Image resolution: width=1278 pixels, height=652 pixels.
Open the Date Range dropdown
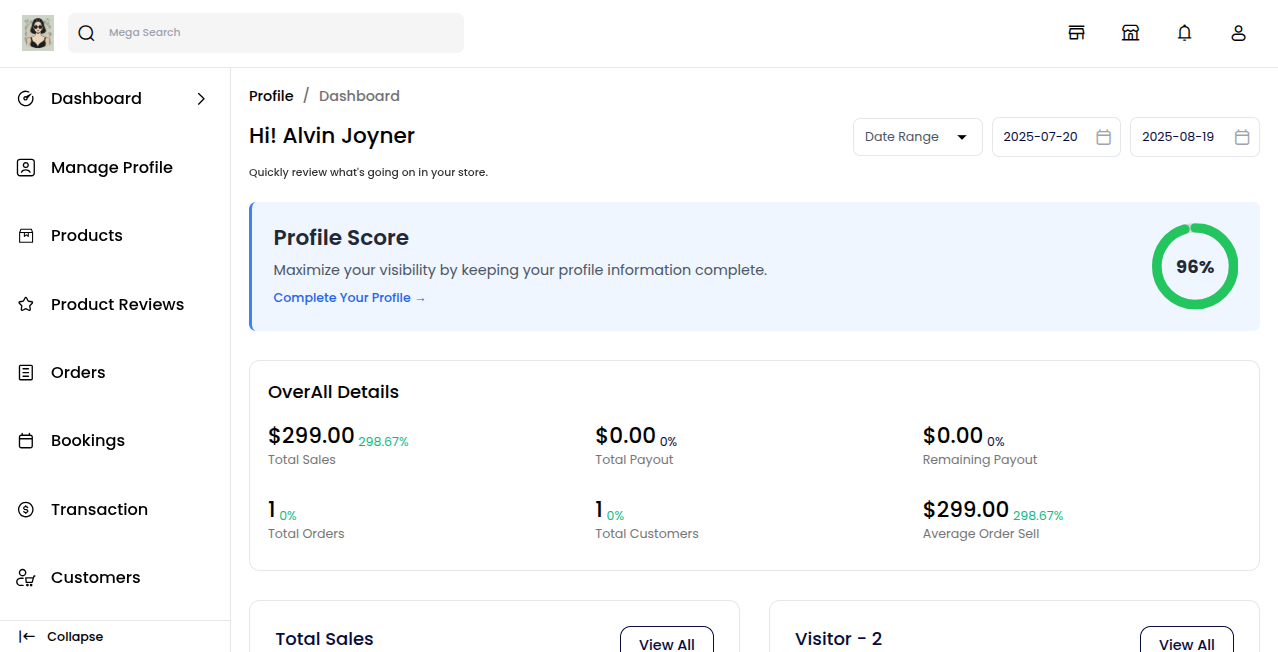point(916,136)
